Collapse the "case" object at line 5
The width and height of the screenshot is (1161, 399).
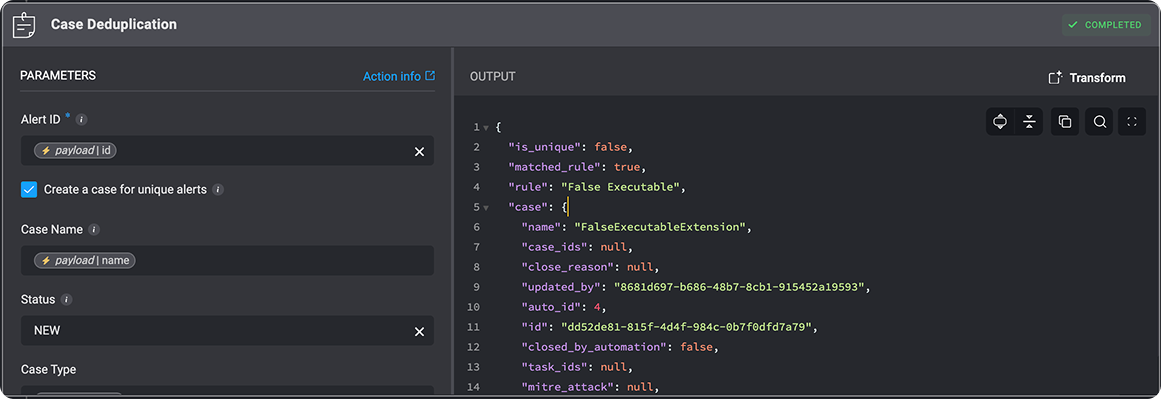[x=486, y=208]
